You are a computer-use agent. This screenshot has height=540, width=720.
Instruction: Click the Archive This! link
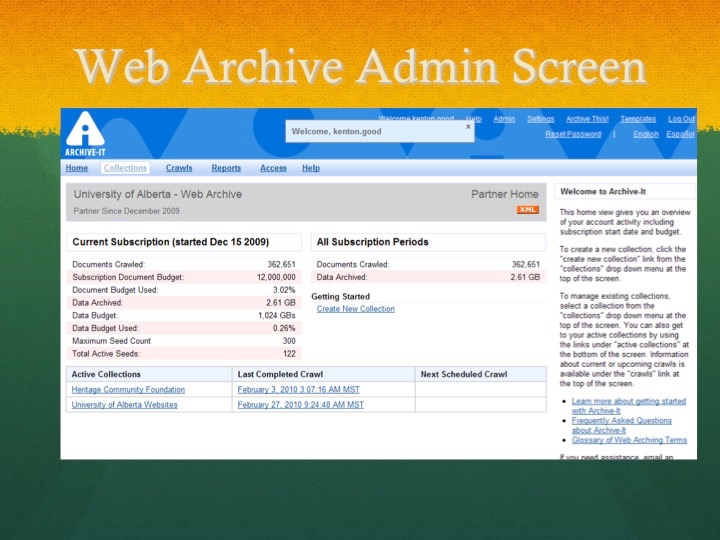(587, 119)
